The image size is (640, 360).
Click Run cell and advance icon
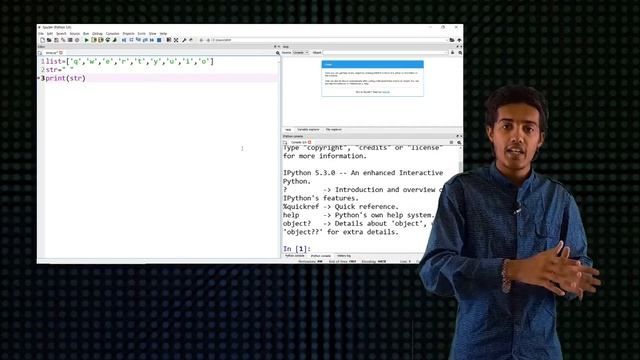pyautogui.click(x=101, y=40)
